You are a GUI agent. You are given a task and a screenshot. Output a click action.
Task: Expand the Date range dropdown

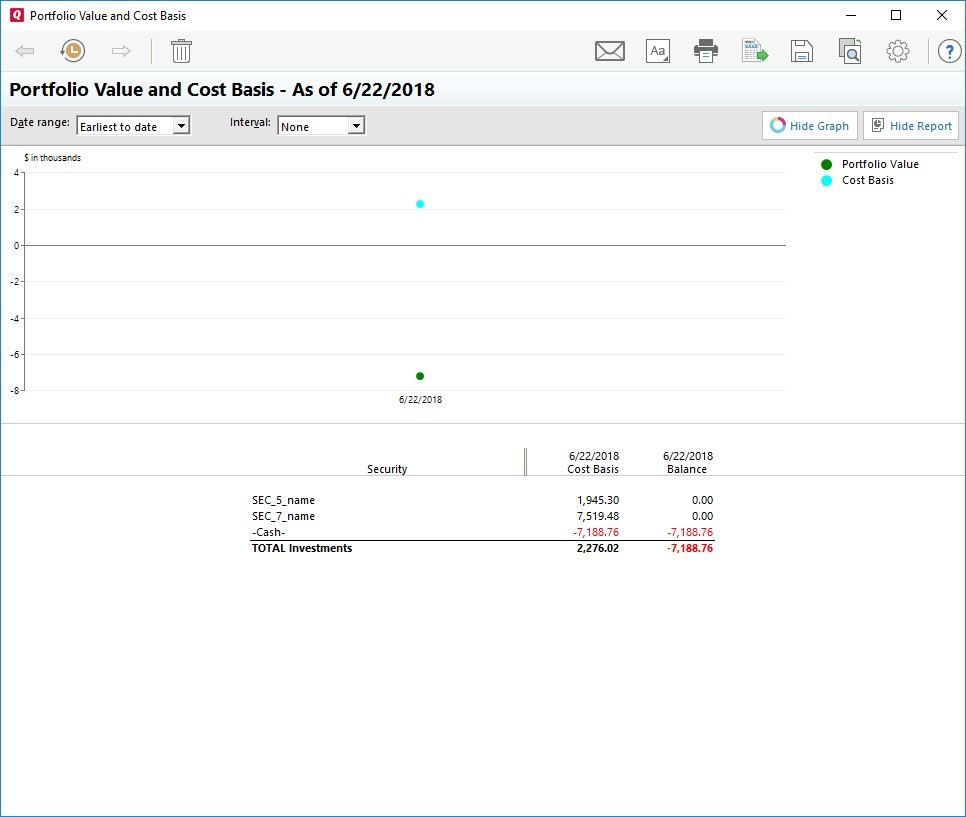pos(181,126)
